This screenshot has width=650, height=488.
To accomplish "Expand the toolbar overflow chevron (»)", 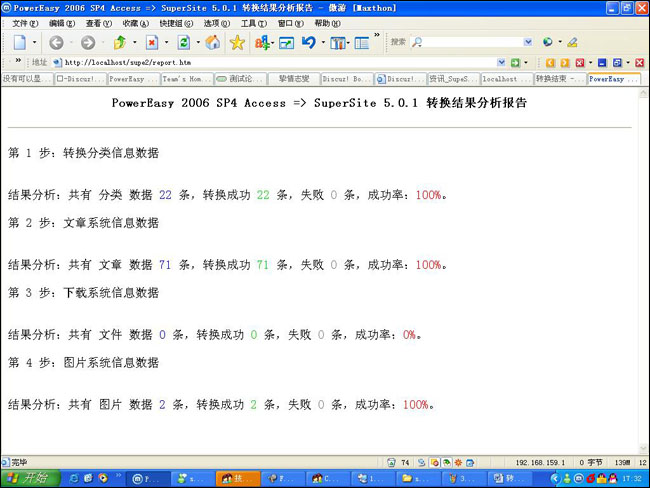I will click(x=377, y=35).
